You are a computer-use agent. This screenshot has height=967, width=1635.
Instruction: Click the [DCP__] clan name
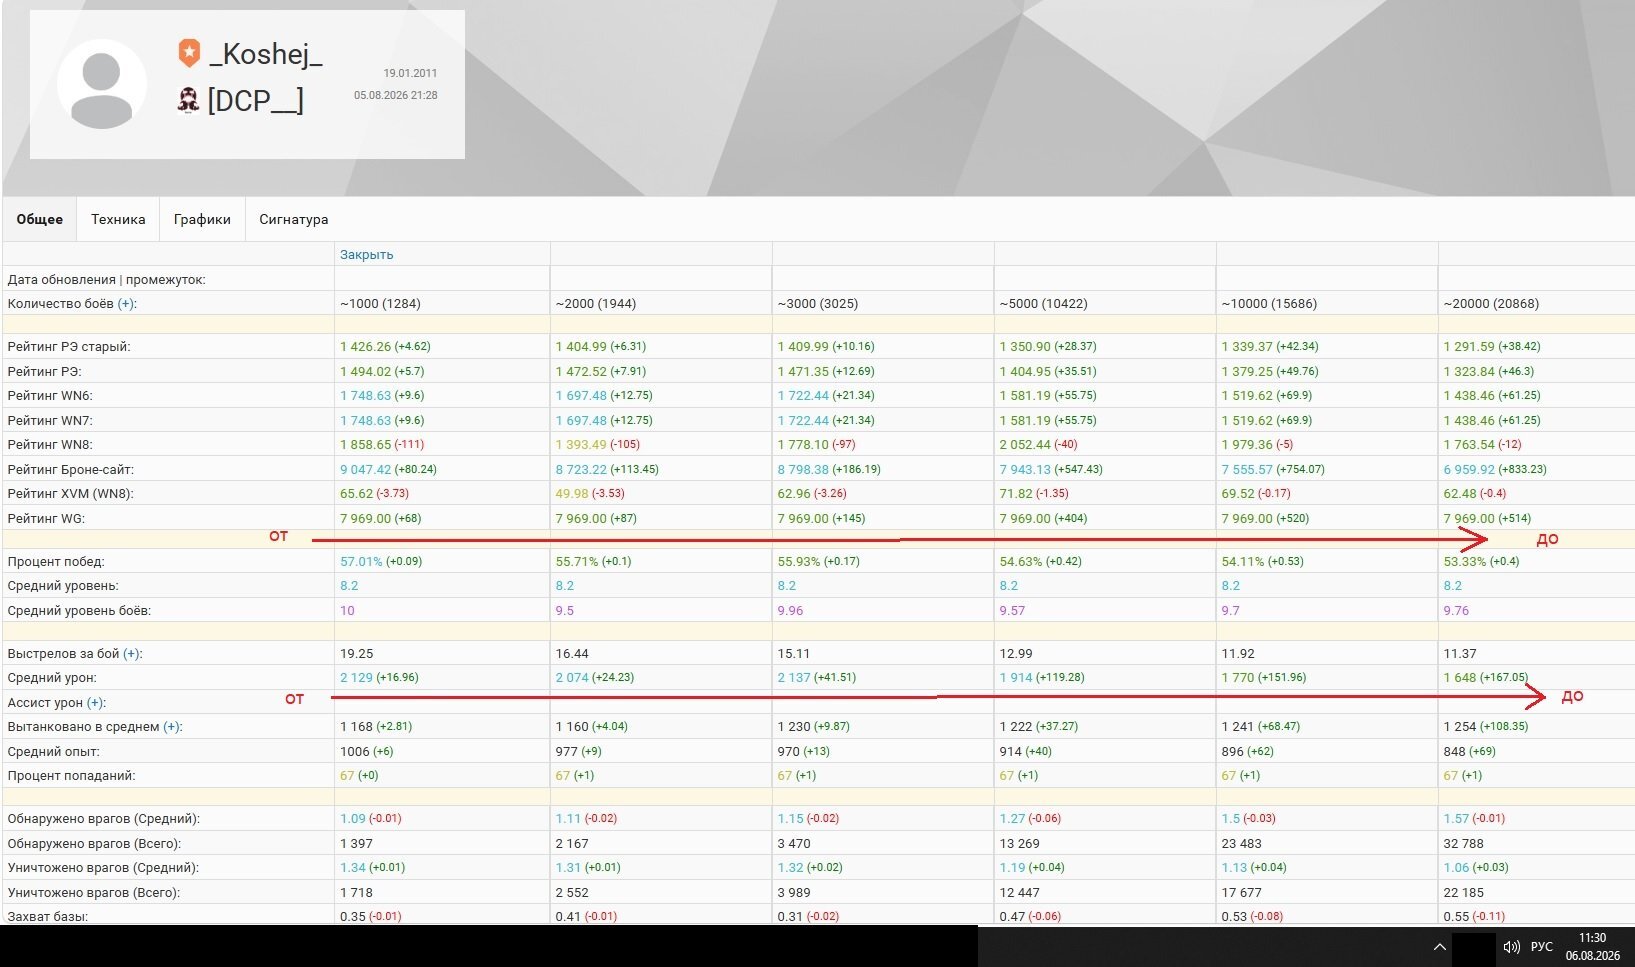(255, 101)
